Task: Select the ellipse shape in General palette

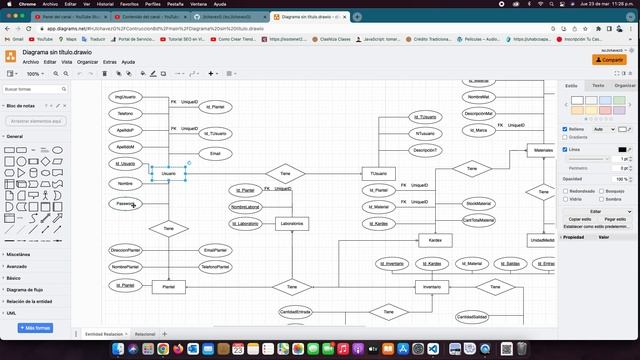Action: coord(58,150)
